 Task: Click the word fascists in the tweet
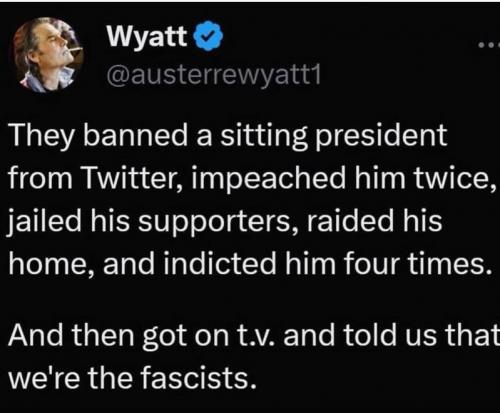click(x=199, y=378)
